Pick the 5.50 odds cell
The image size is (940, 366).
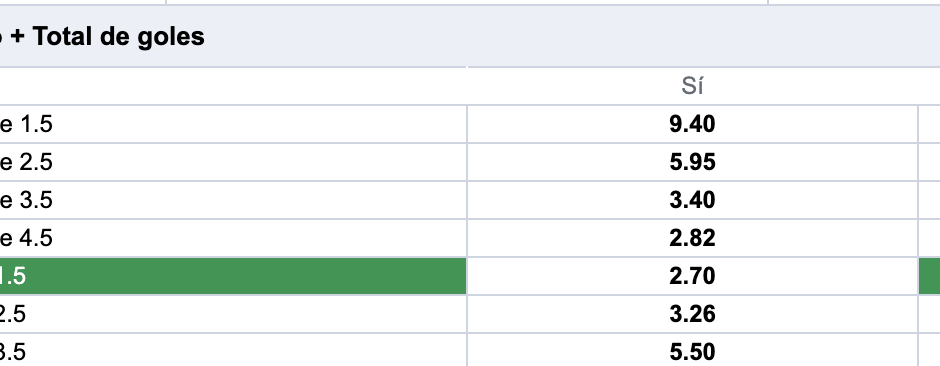(x=692, y=351)
